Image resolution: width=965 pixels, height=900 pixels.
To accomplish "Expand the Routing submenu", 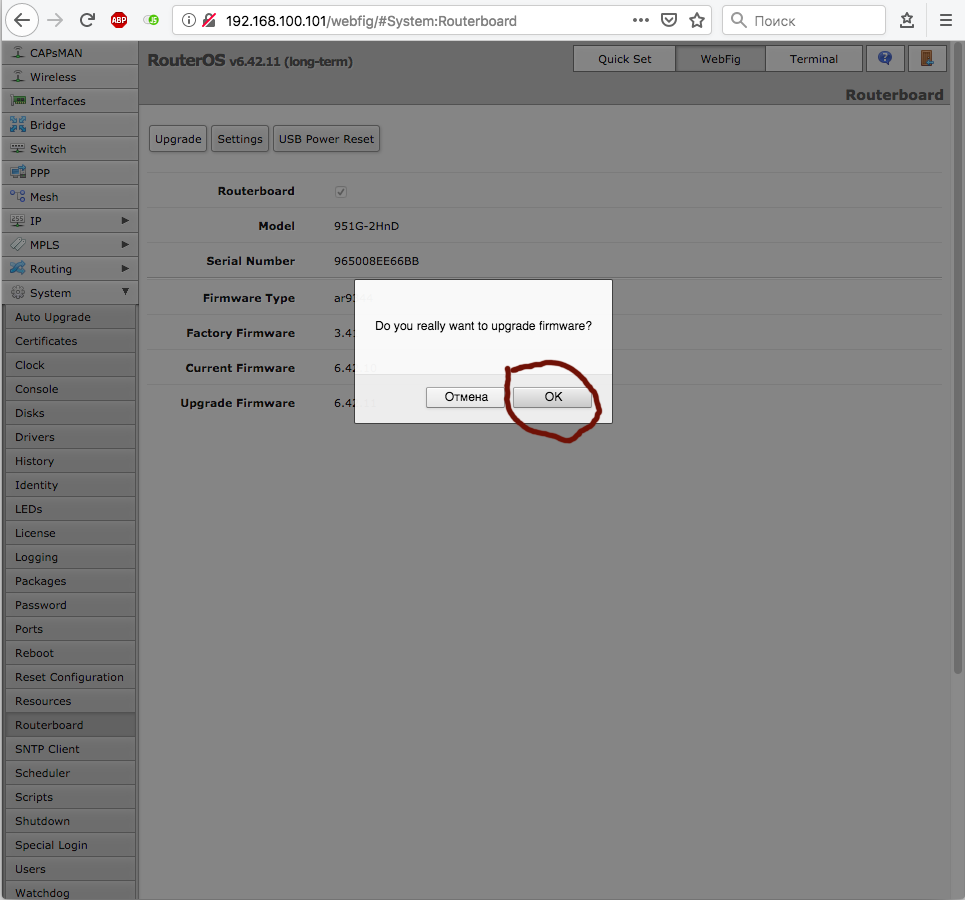I will pos(70,269).
